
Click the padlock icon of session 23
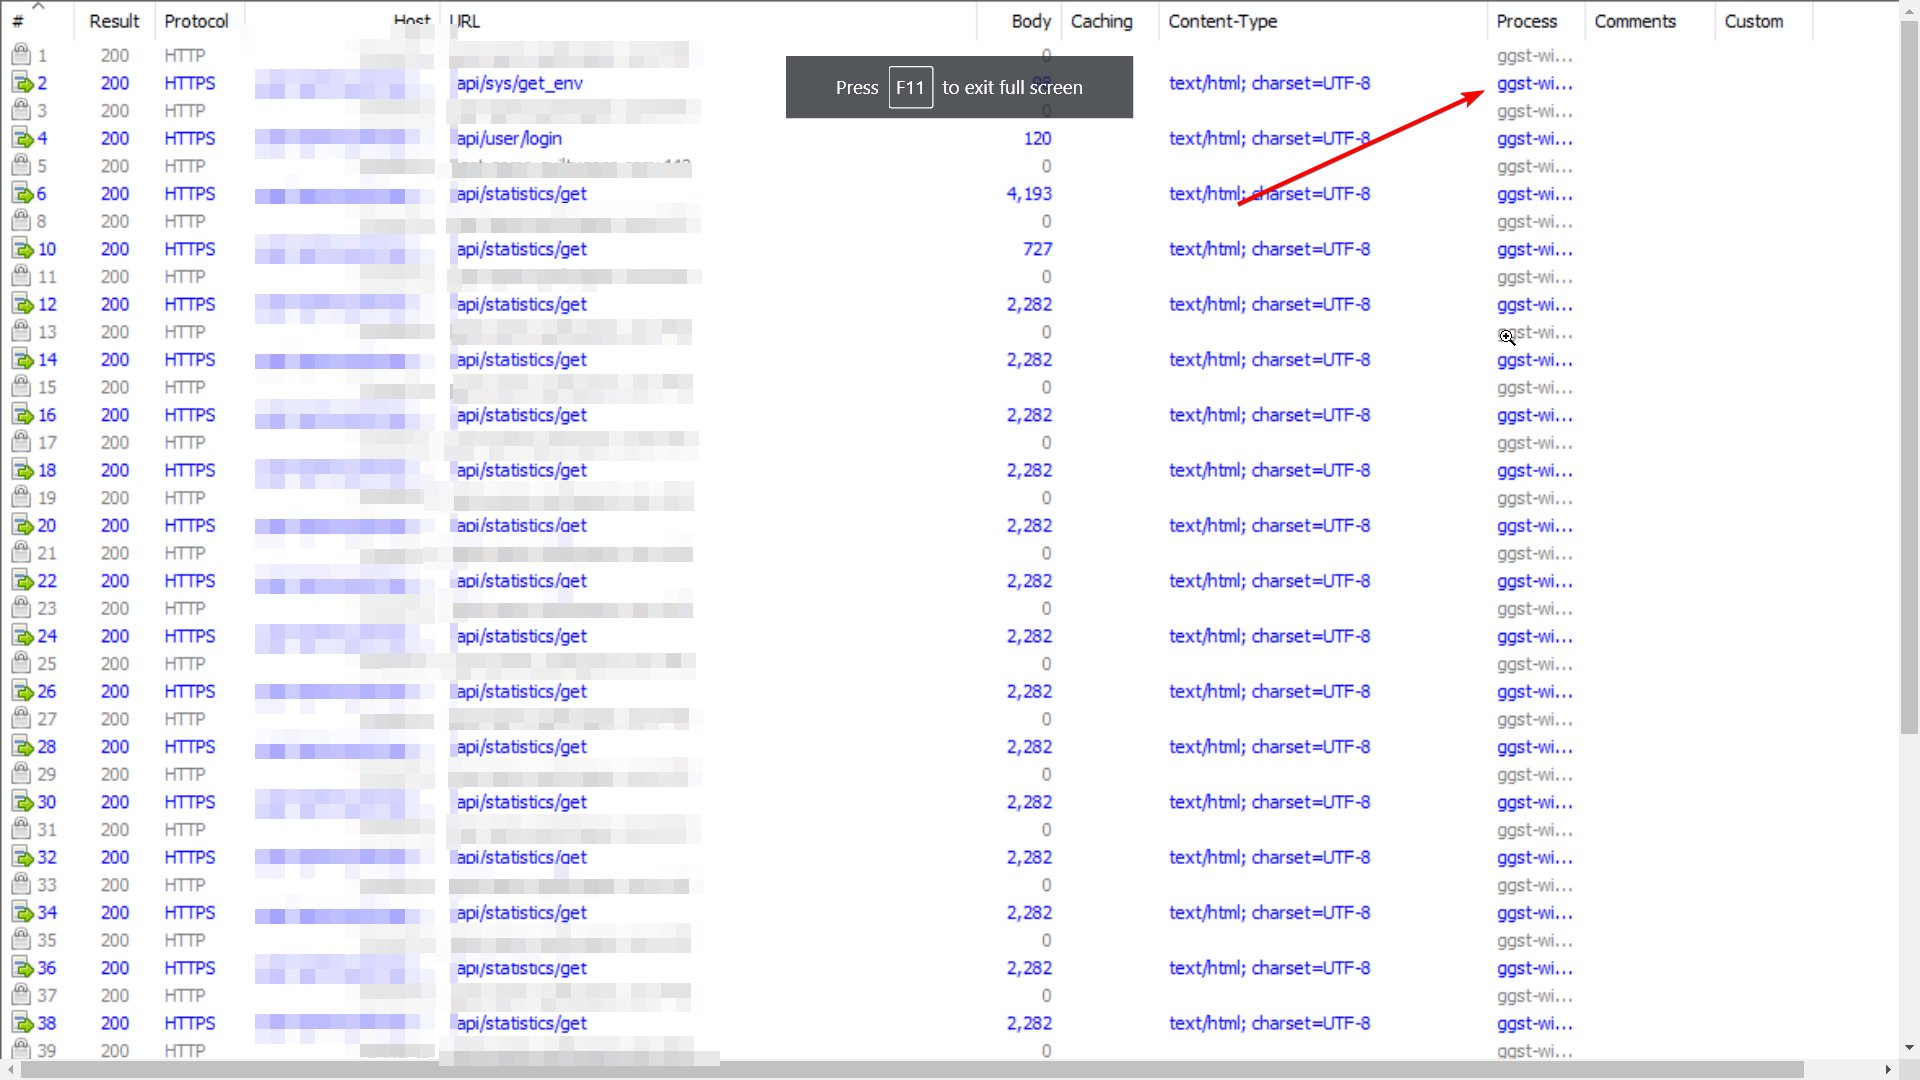click(21, 608)
